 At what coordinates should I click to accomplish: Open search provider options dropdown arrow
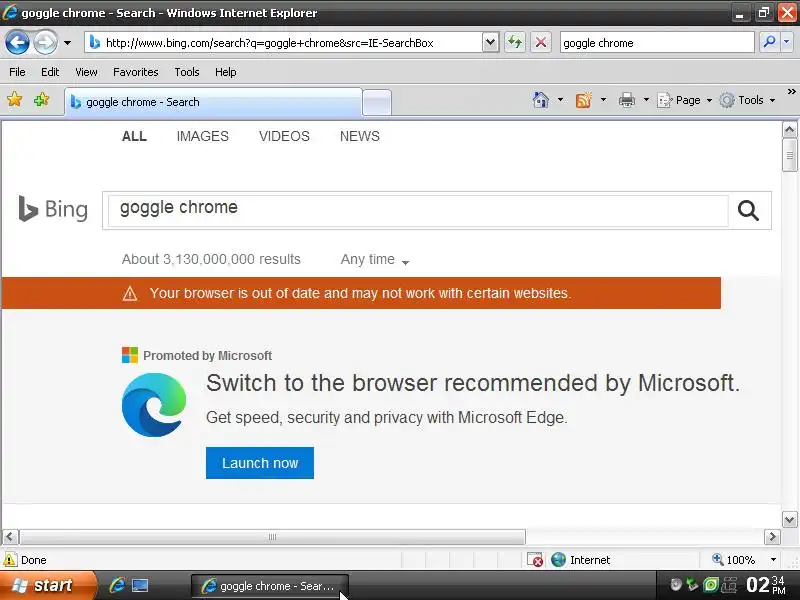786,42
